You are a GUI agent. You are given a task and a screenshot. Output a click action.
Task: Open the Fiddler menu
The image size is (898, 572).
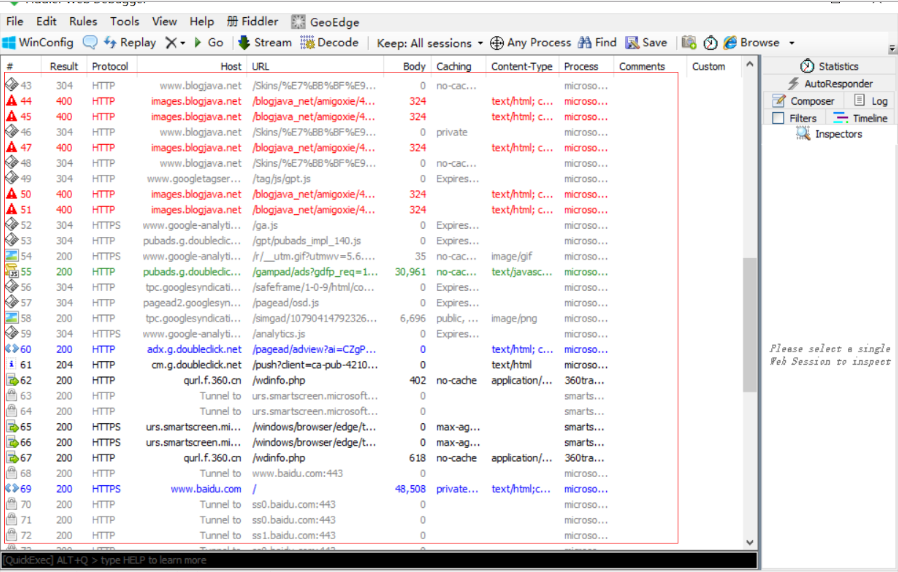253,22
